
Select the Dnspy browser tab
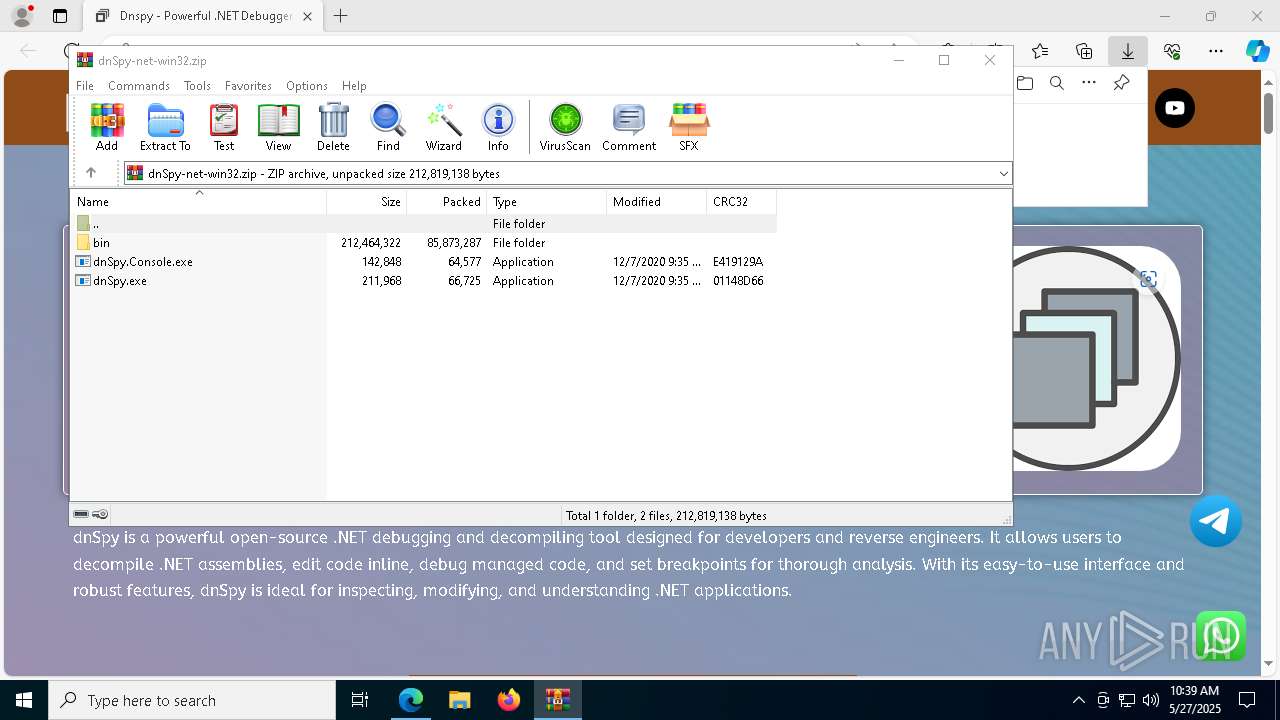point(204,16)
